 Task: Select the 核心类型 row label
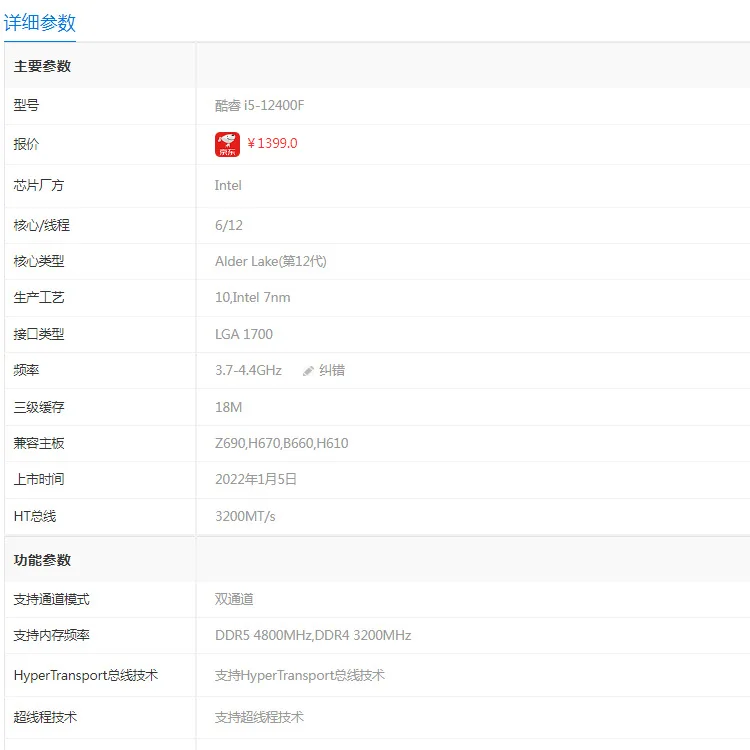click(x=39, y=262)
